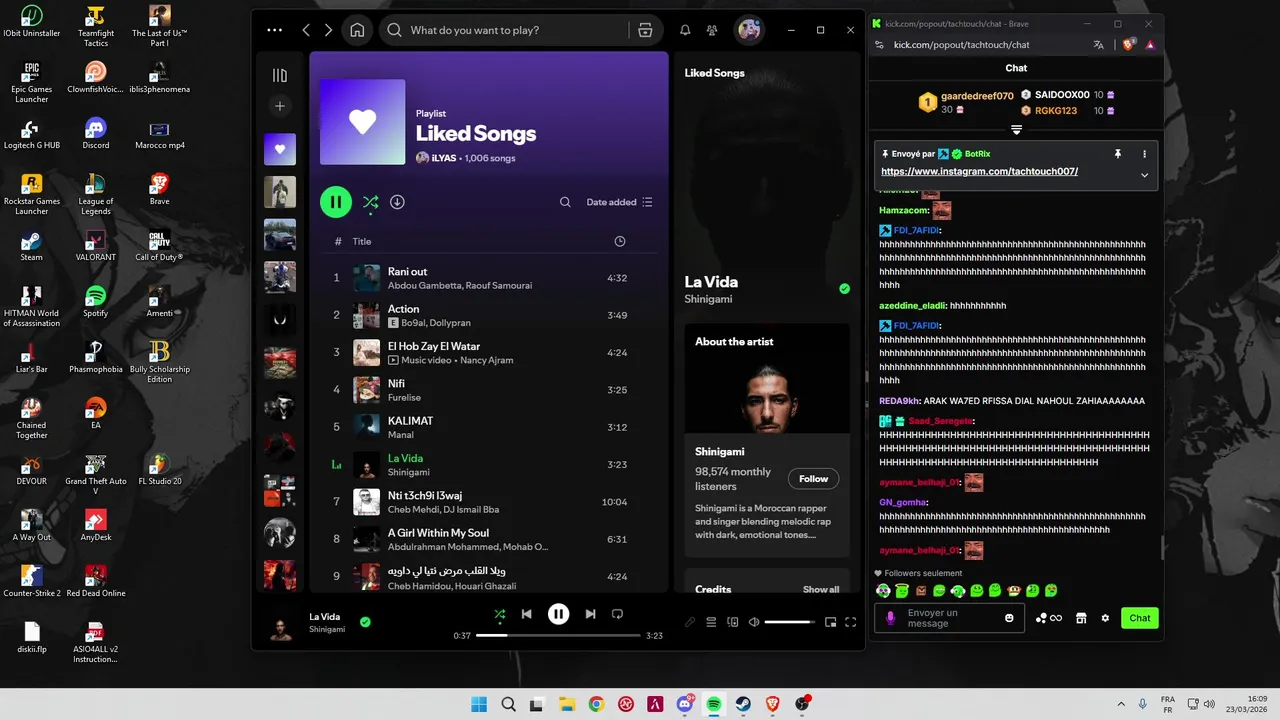Toggle repeat mode in player bar

tap(617, 614)
